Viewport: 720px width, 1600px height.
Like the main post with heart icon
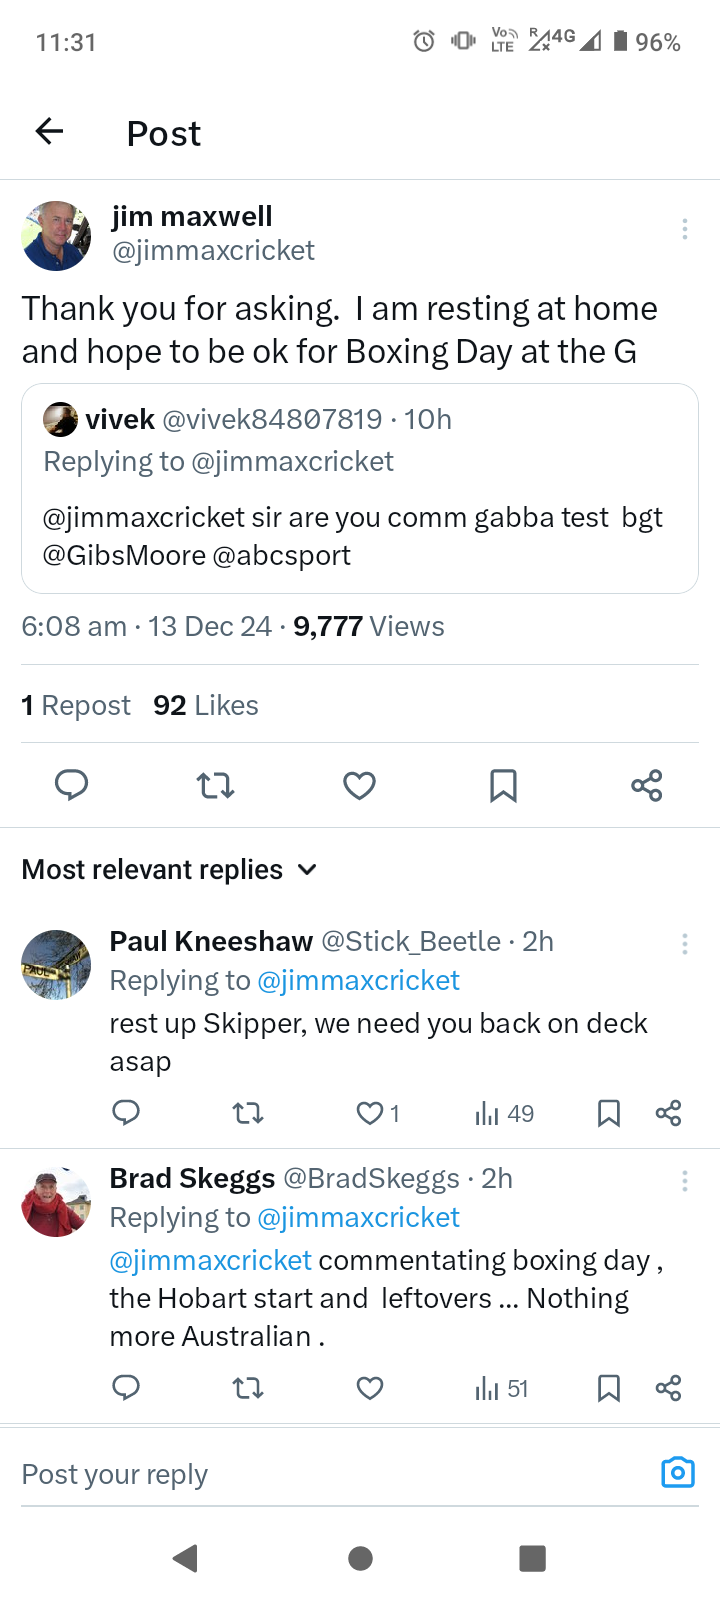(x=359, y=786)
